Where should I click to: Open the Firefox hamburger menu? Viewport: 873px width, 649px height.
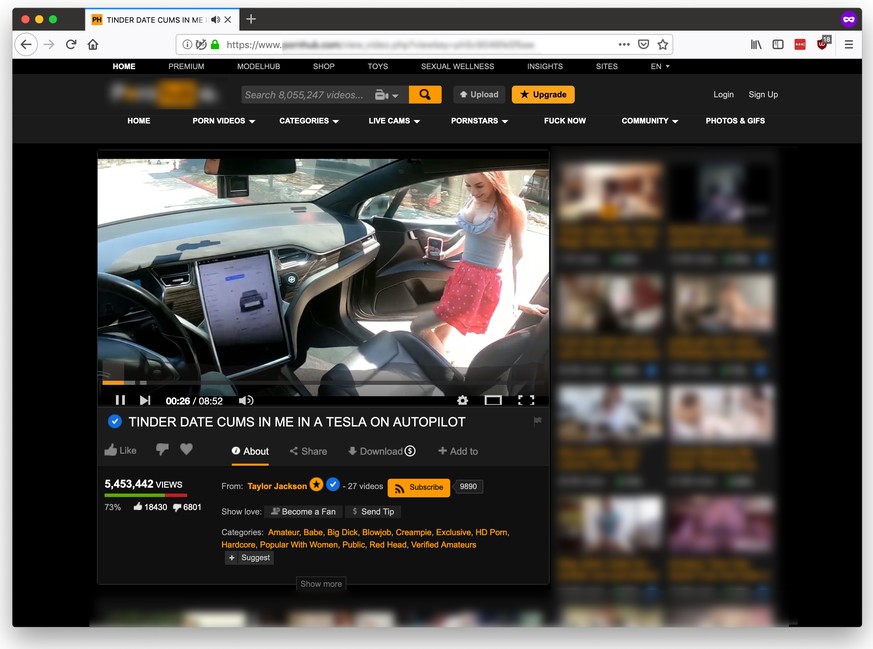[849, 45]
